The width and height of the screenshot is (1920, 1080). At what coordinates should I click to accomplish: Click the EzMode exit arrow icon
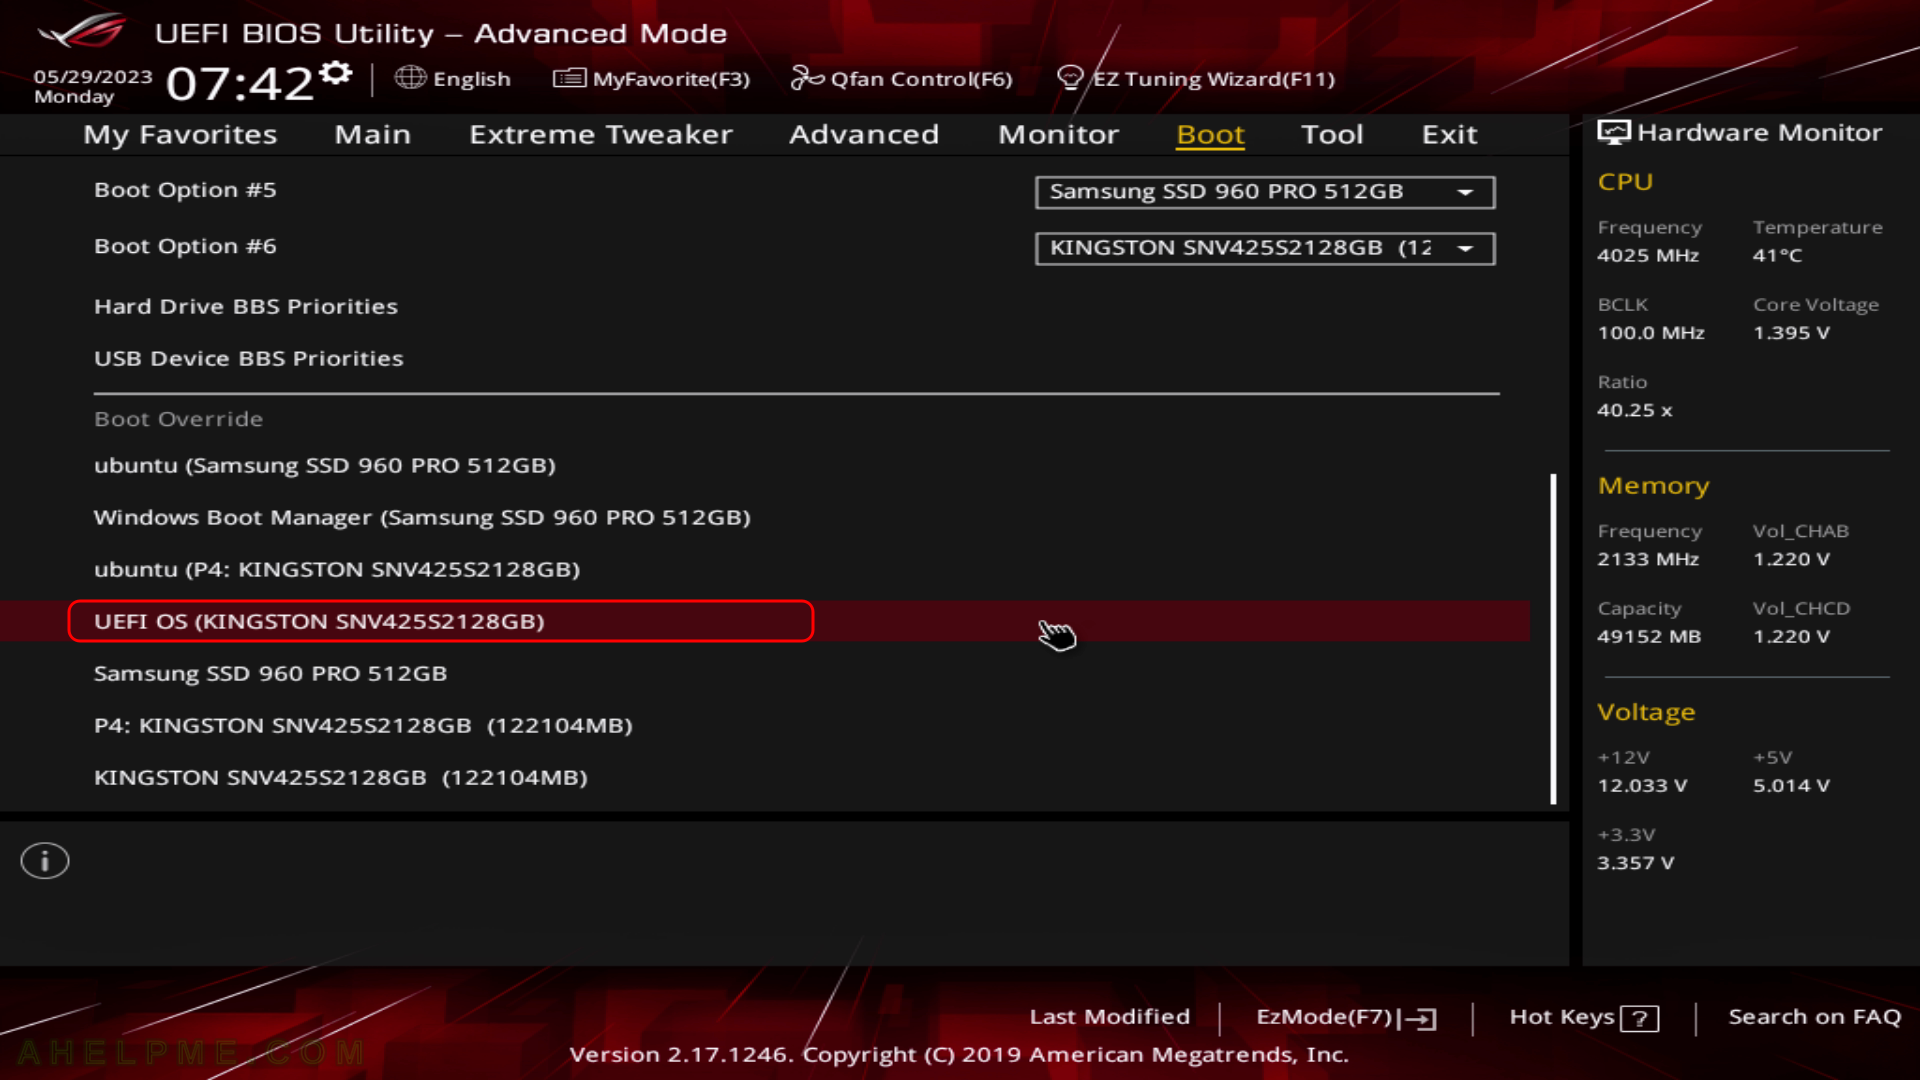1418,1018
